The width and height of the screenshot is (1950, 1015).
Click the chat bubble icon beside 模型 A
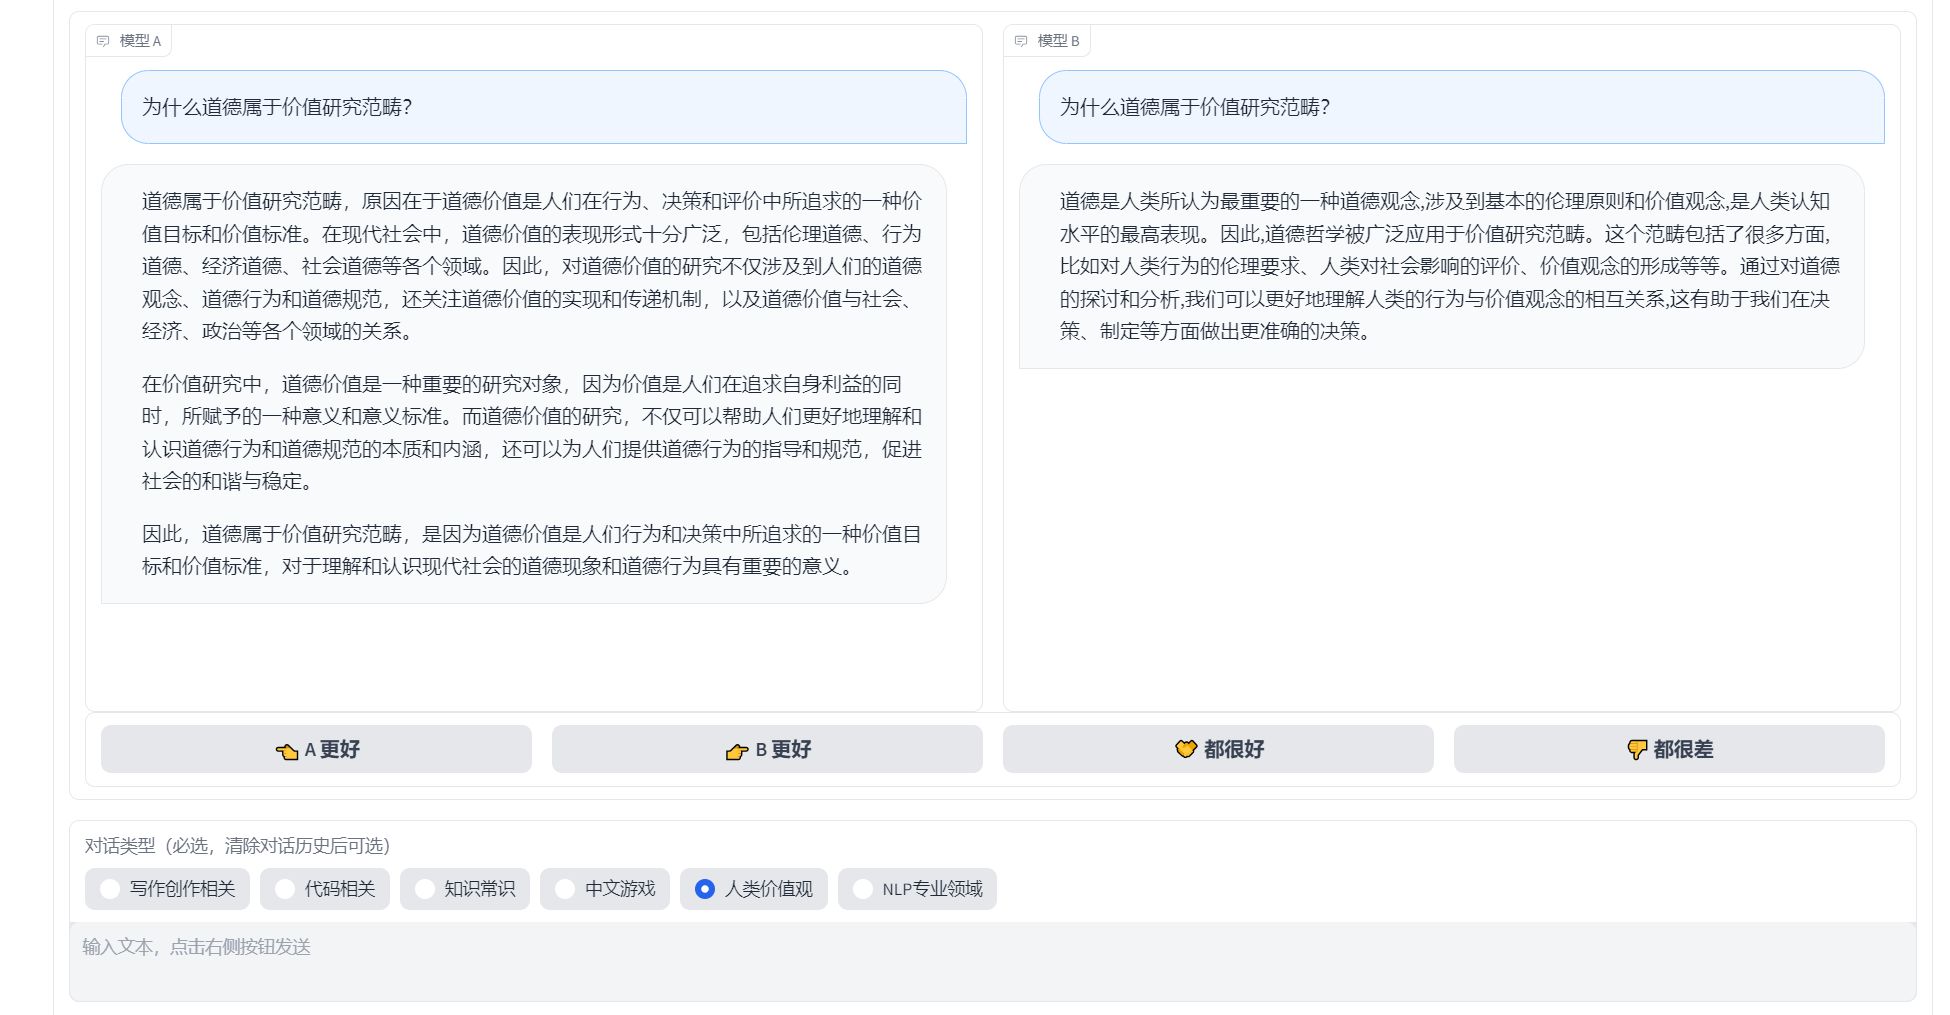(x=101, y=41)
